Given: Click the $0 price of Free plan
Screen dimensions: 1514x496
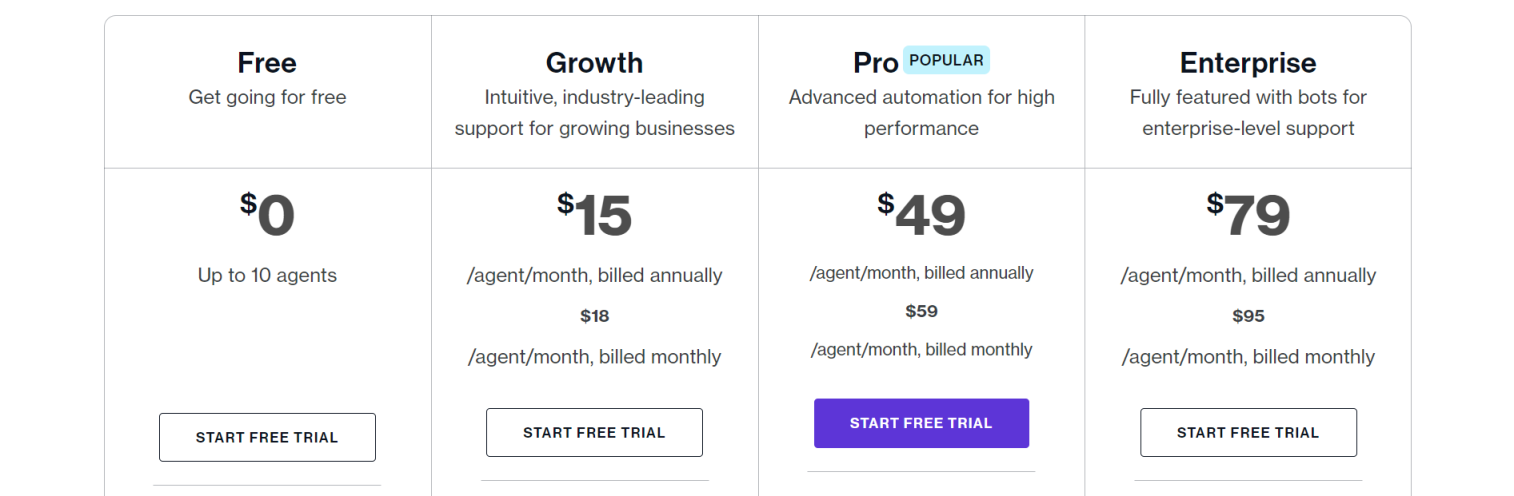Looking at the screenshot, I should point(267,215).
